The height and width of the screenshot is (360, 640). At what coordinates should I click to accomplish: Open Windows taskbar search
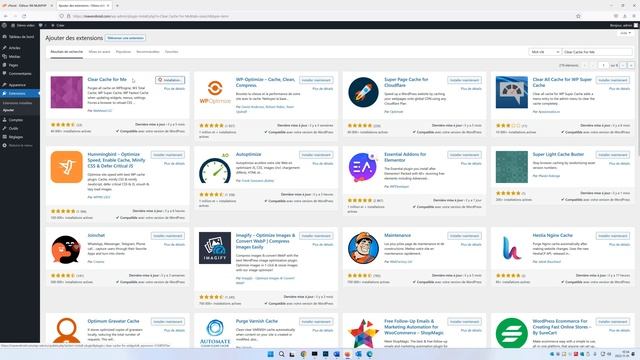(x=281, y=354)
